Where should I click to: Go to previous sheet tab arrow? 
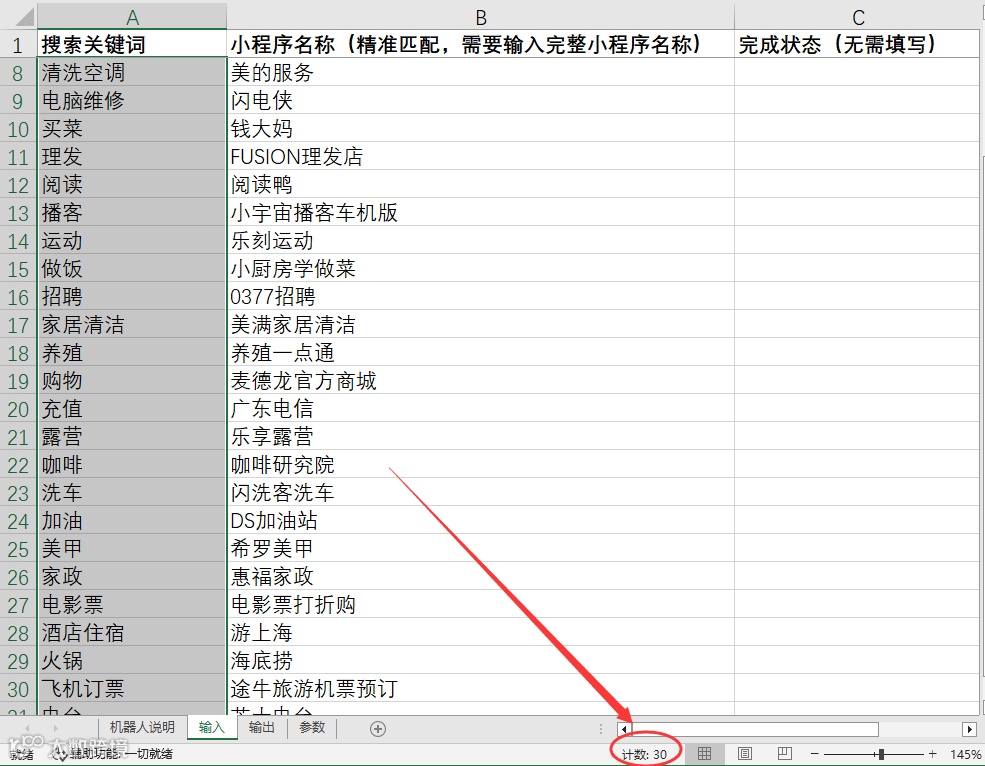pyautogui.click(x=28, y=728)
